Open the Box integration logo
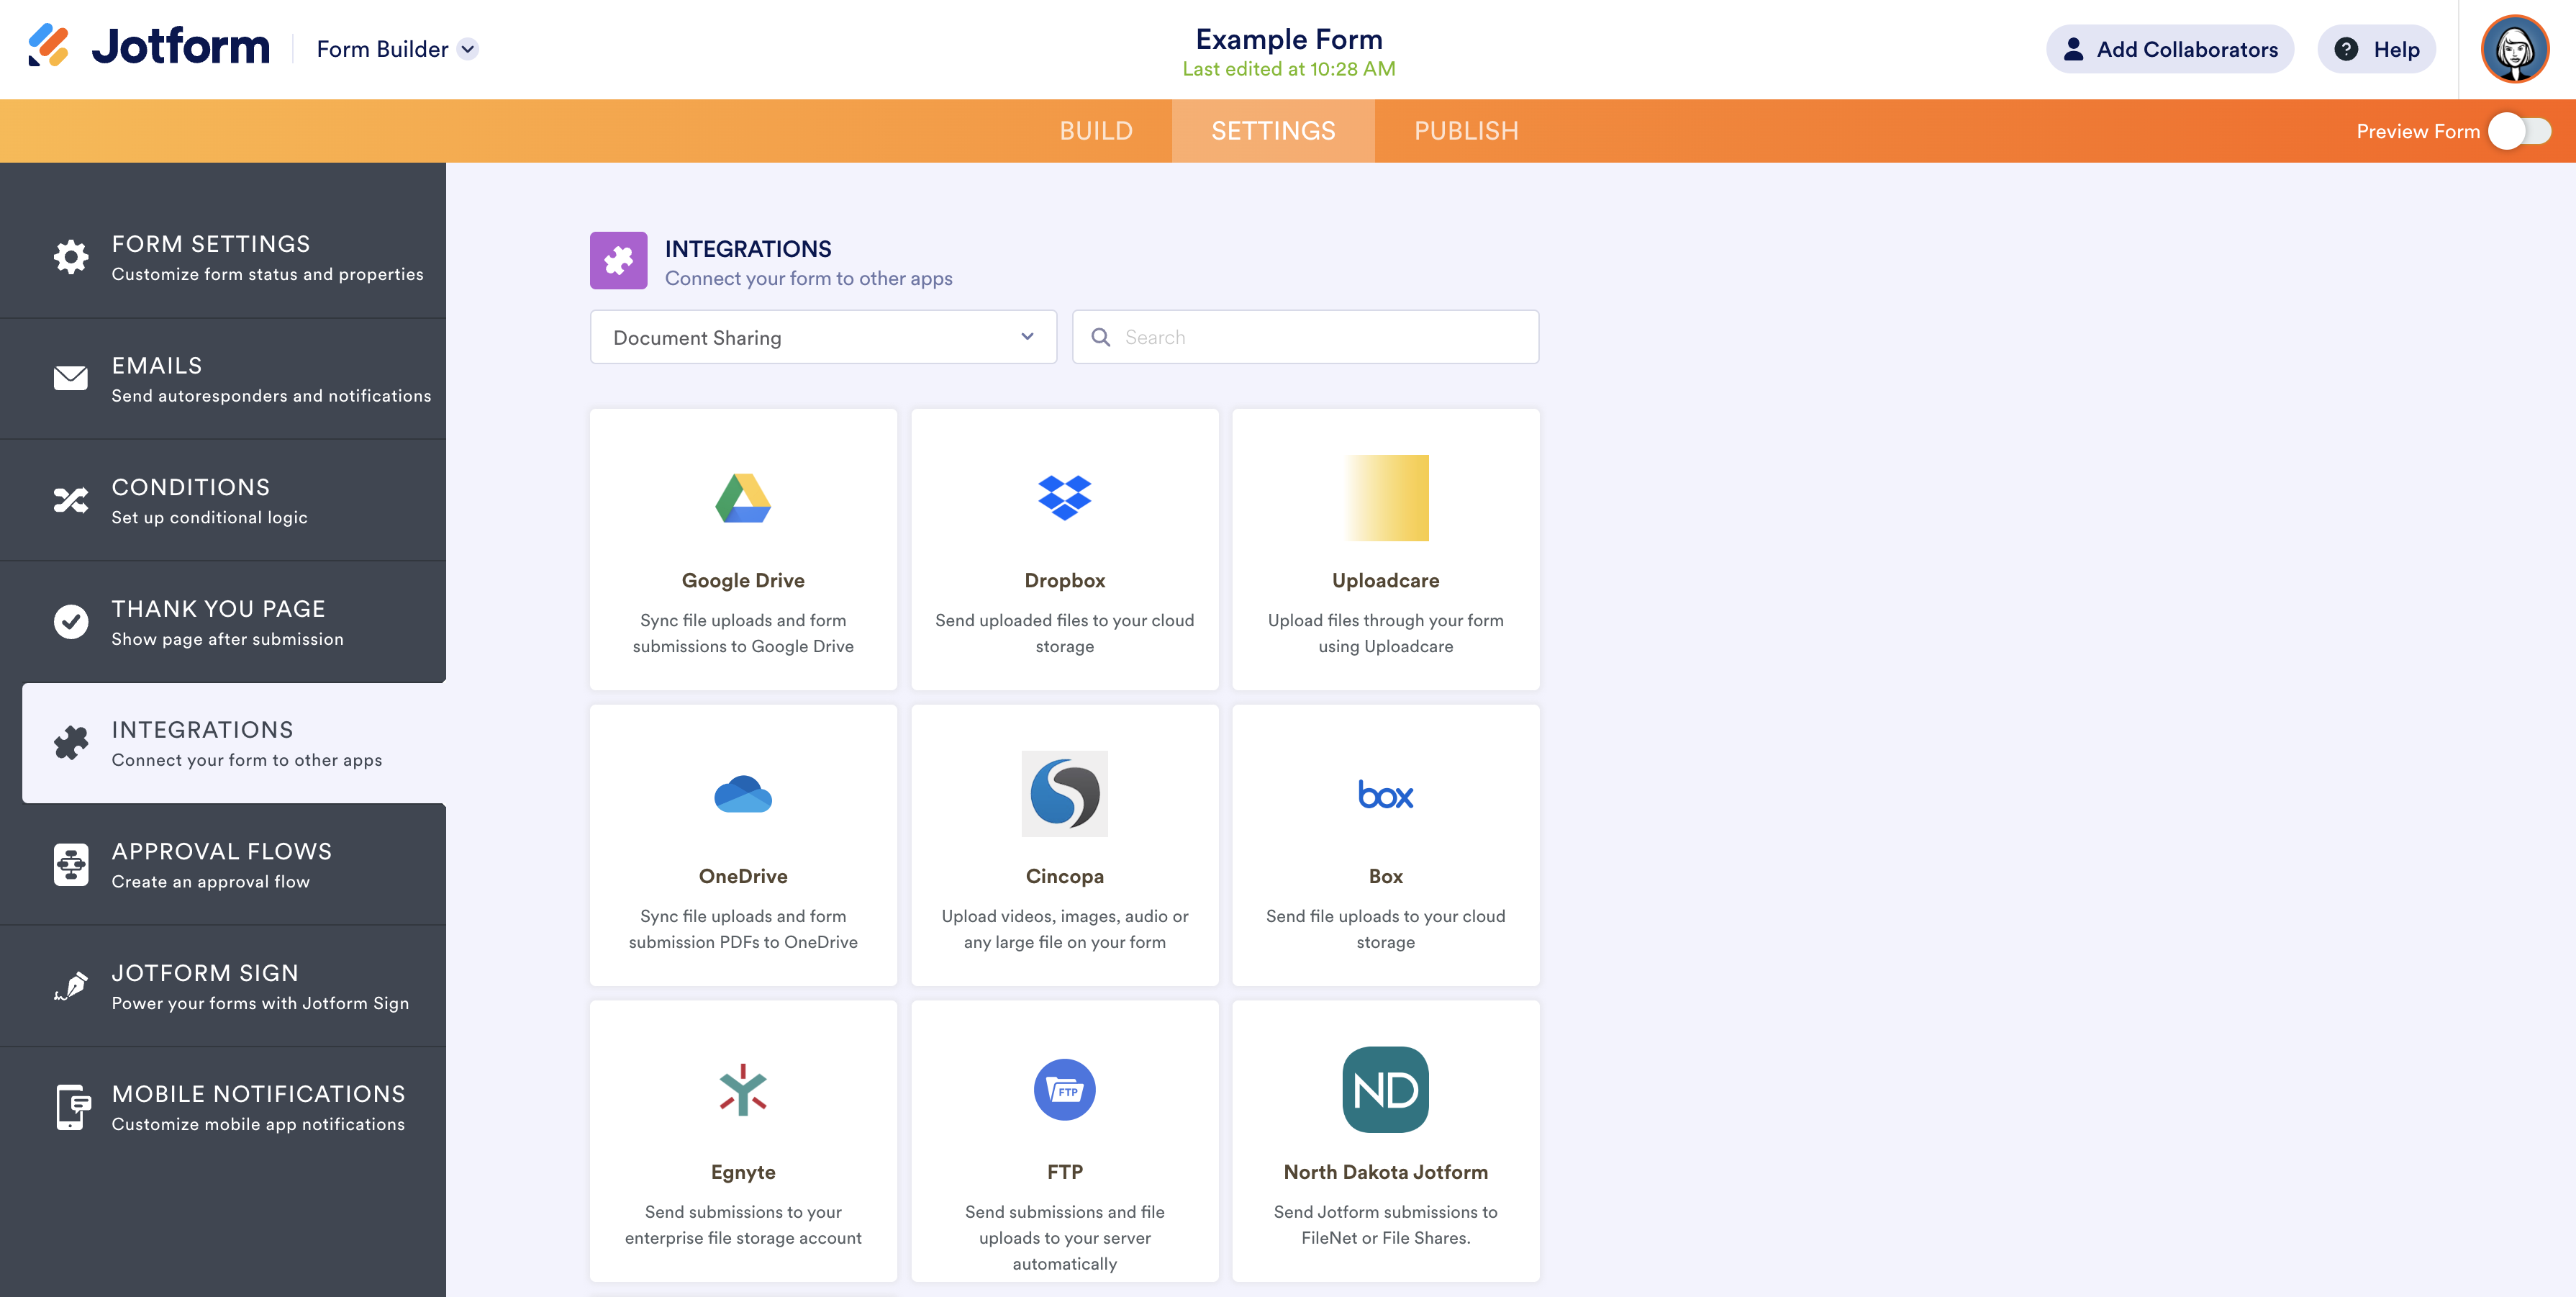The image size is (2576, 1297). (1385, 795)
